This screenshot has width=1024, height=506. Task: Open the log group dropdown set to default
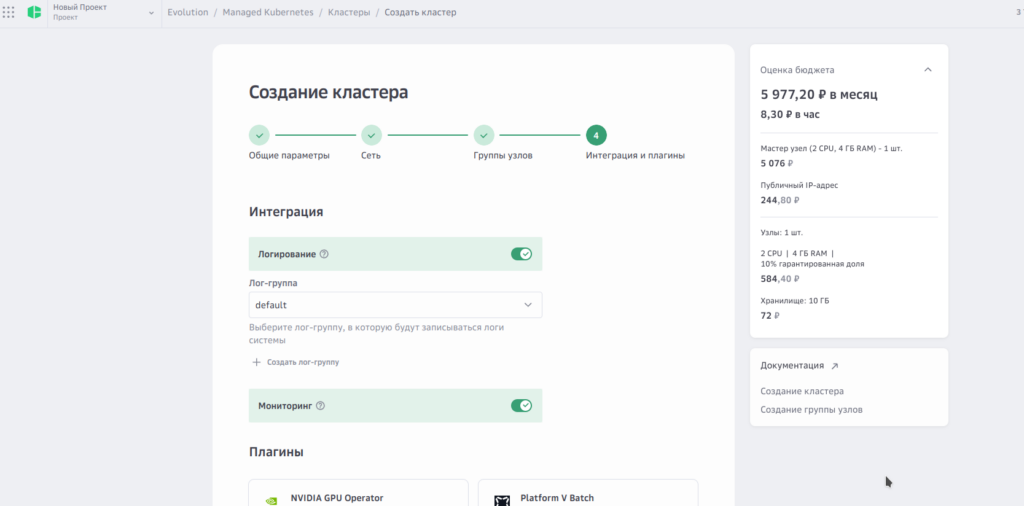[x=395, y=305]
